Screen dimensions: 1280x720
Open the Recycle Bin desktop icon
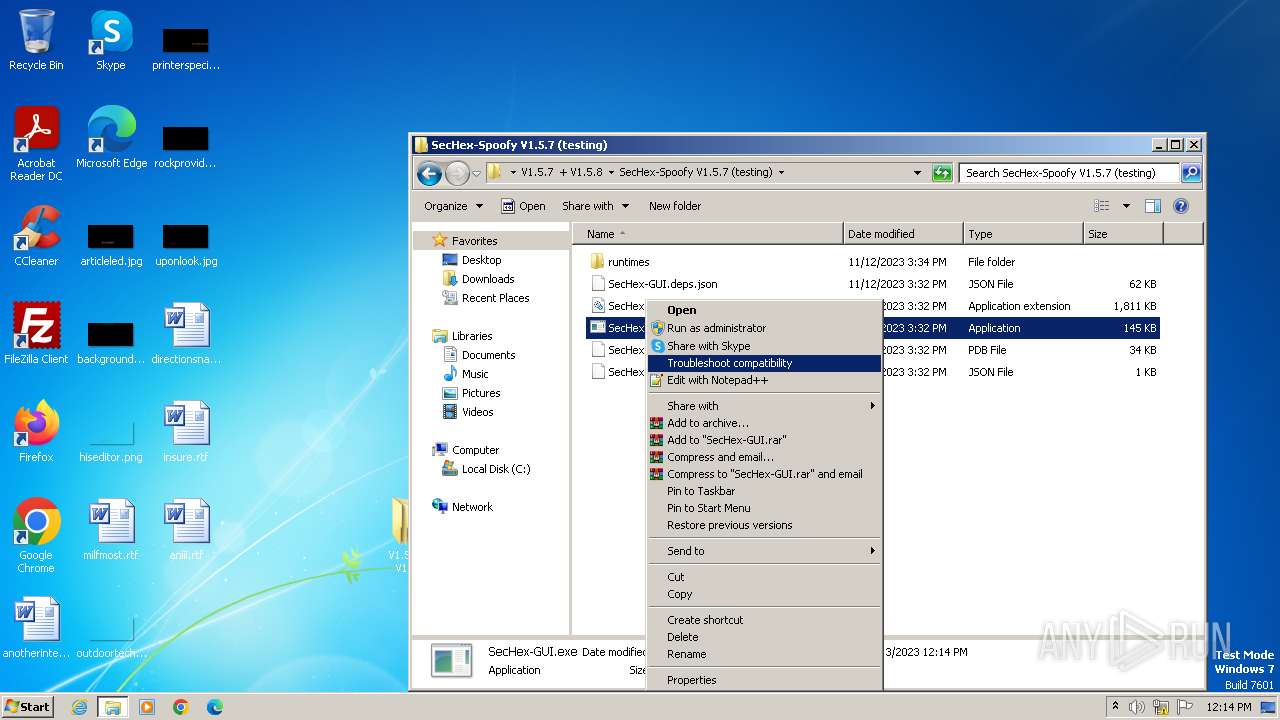(x=36, y=40)
